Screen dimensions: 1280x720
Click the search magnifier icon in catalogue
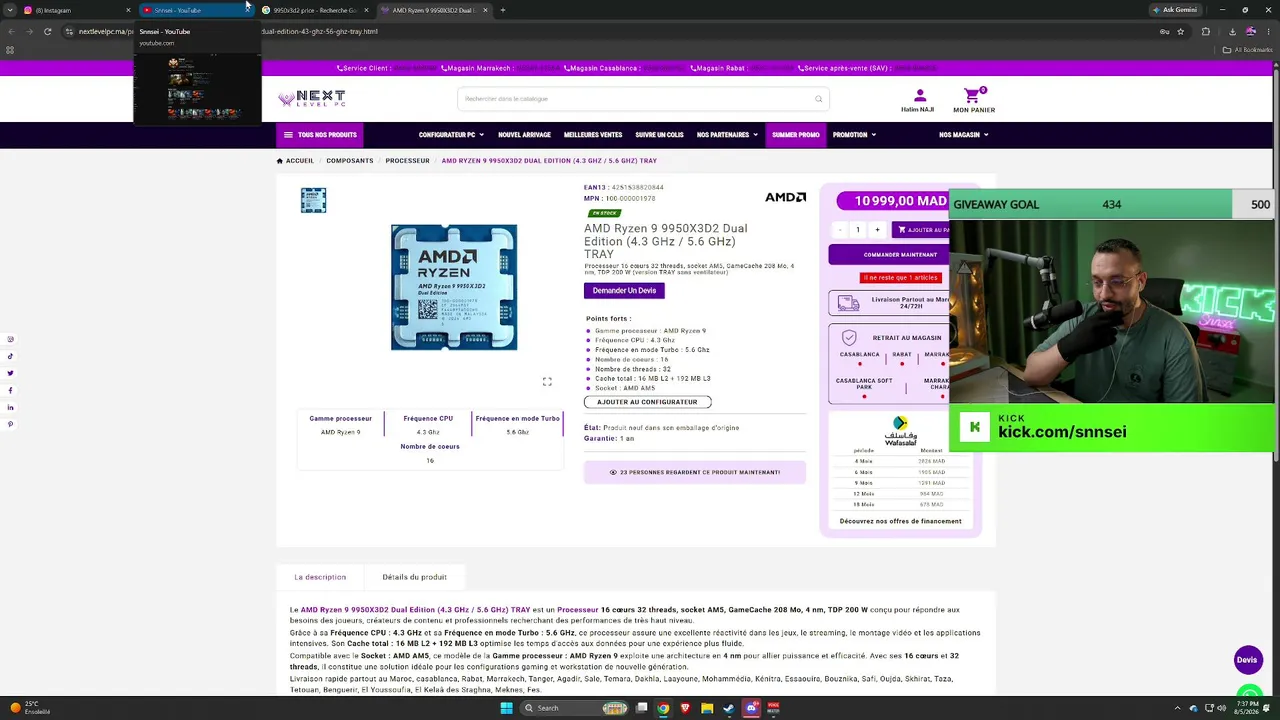click(818, 99)
